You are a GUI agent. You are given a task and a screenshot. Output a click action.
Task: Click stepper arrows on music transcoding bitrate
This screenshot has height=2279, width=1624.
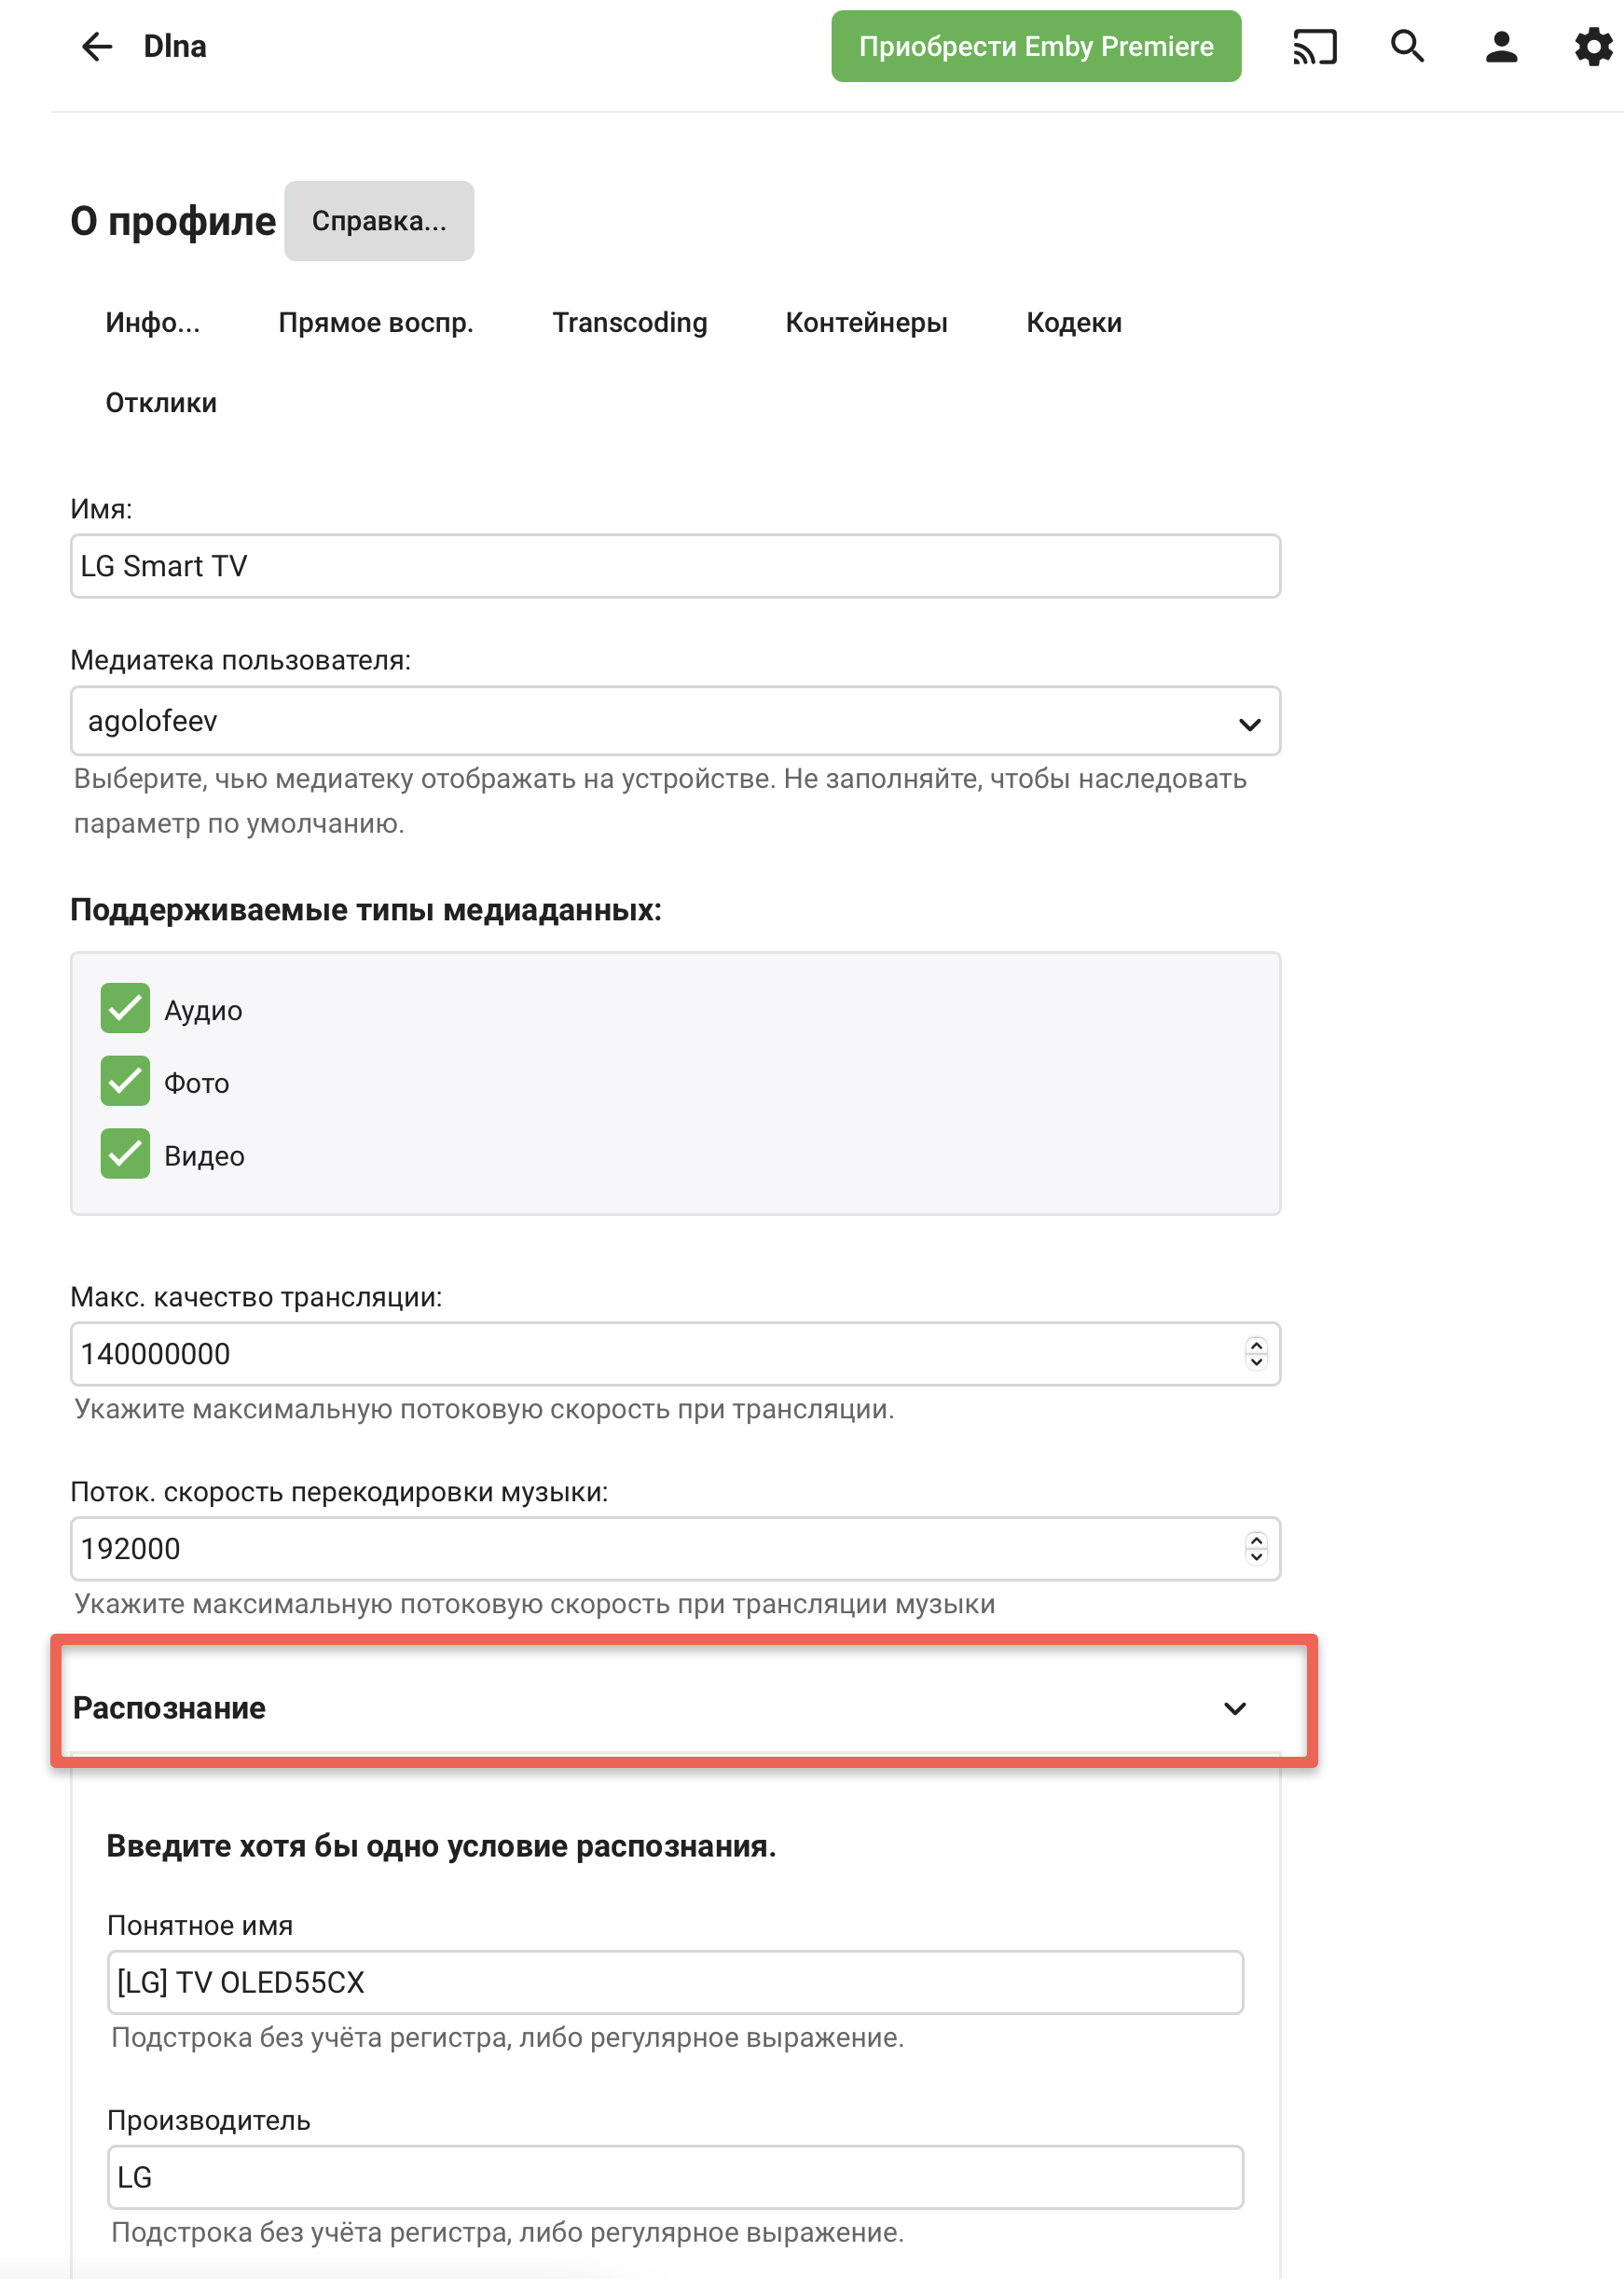coord(1256,1548)
